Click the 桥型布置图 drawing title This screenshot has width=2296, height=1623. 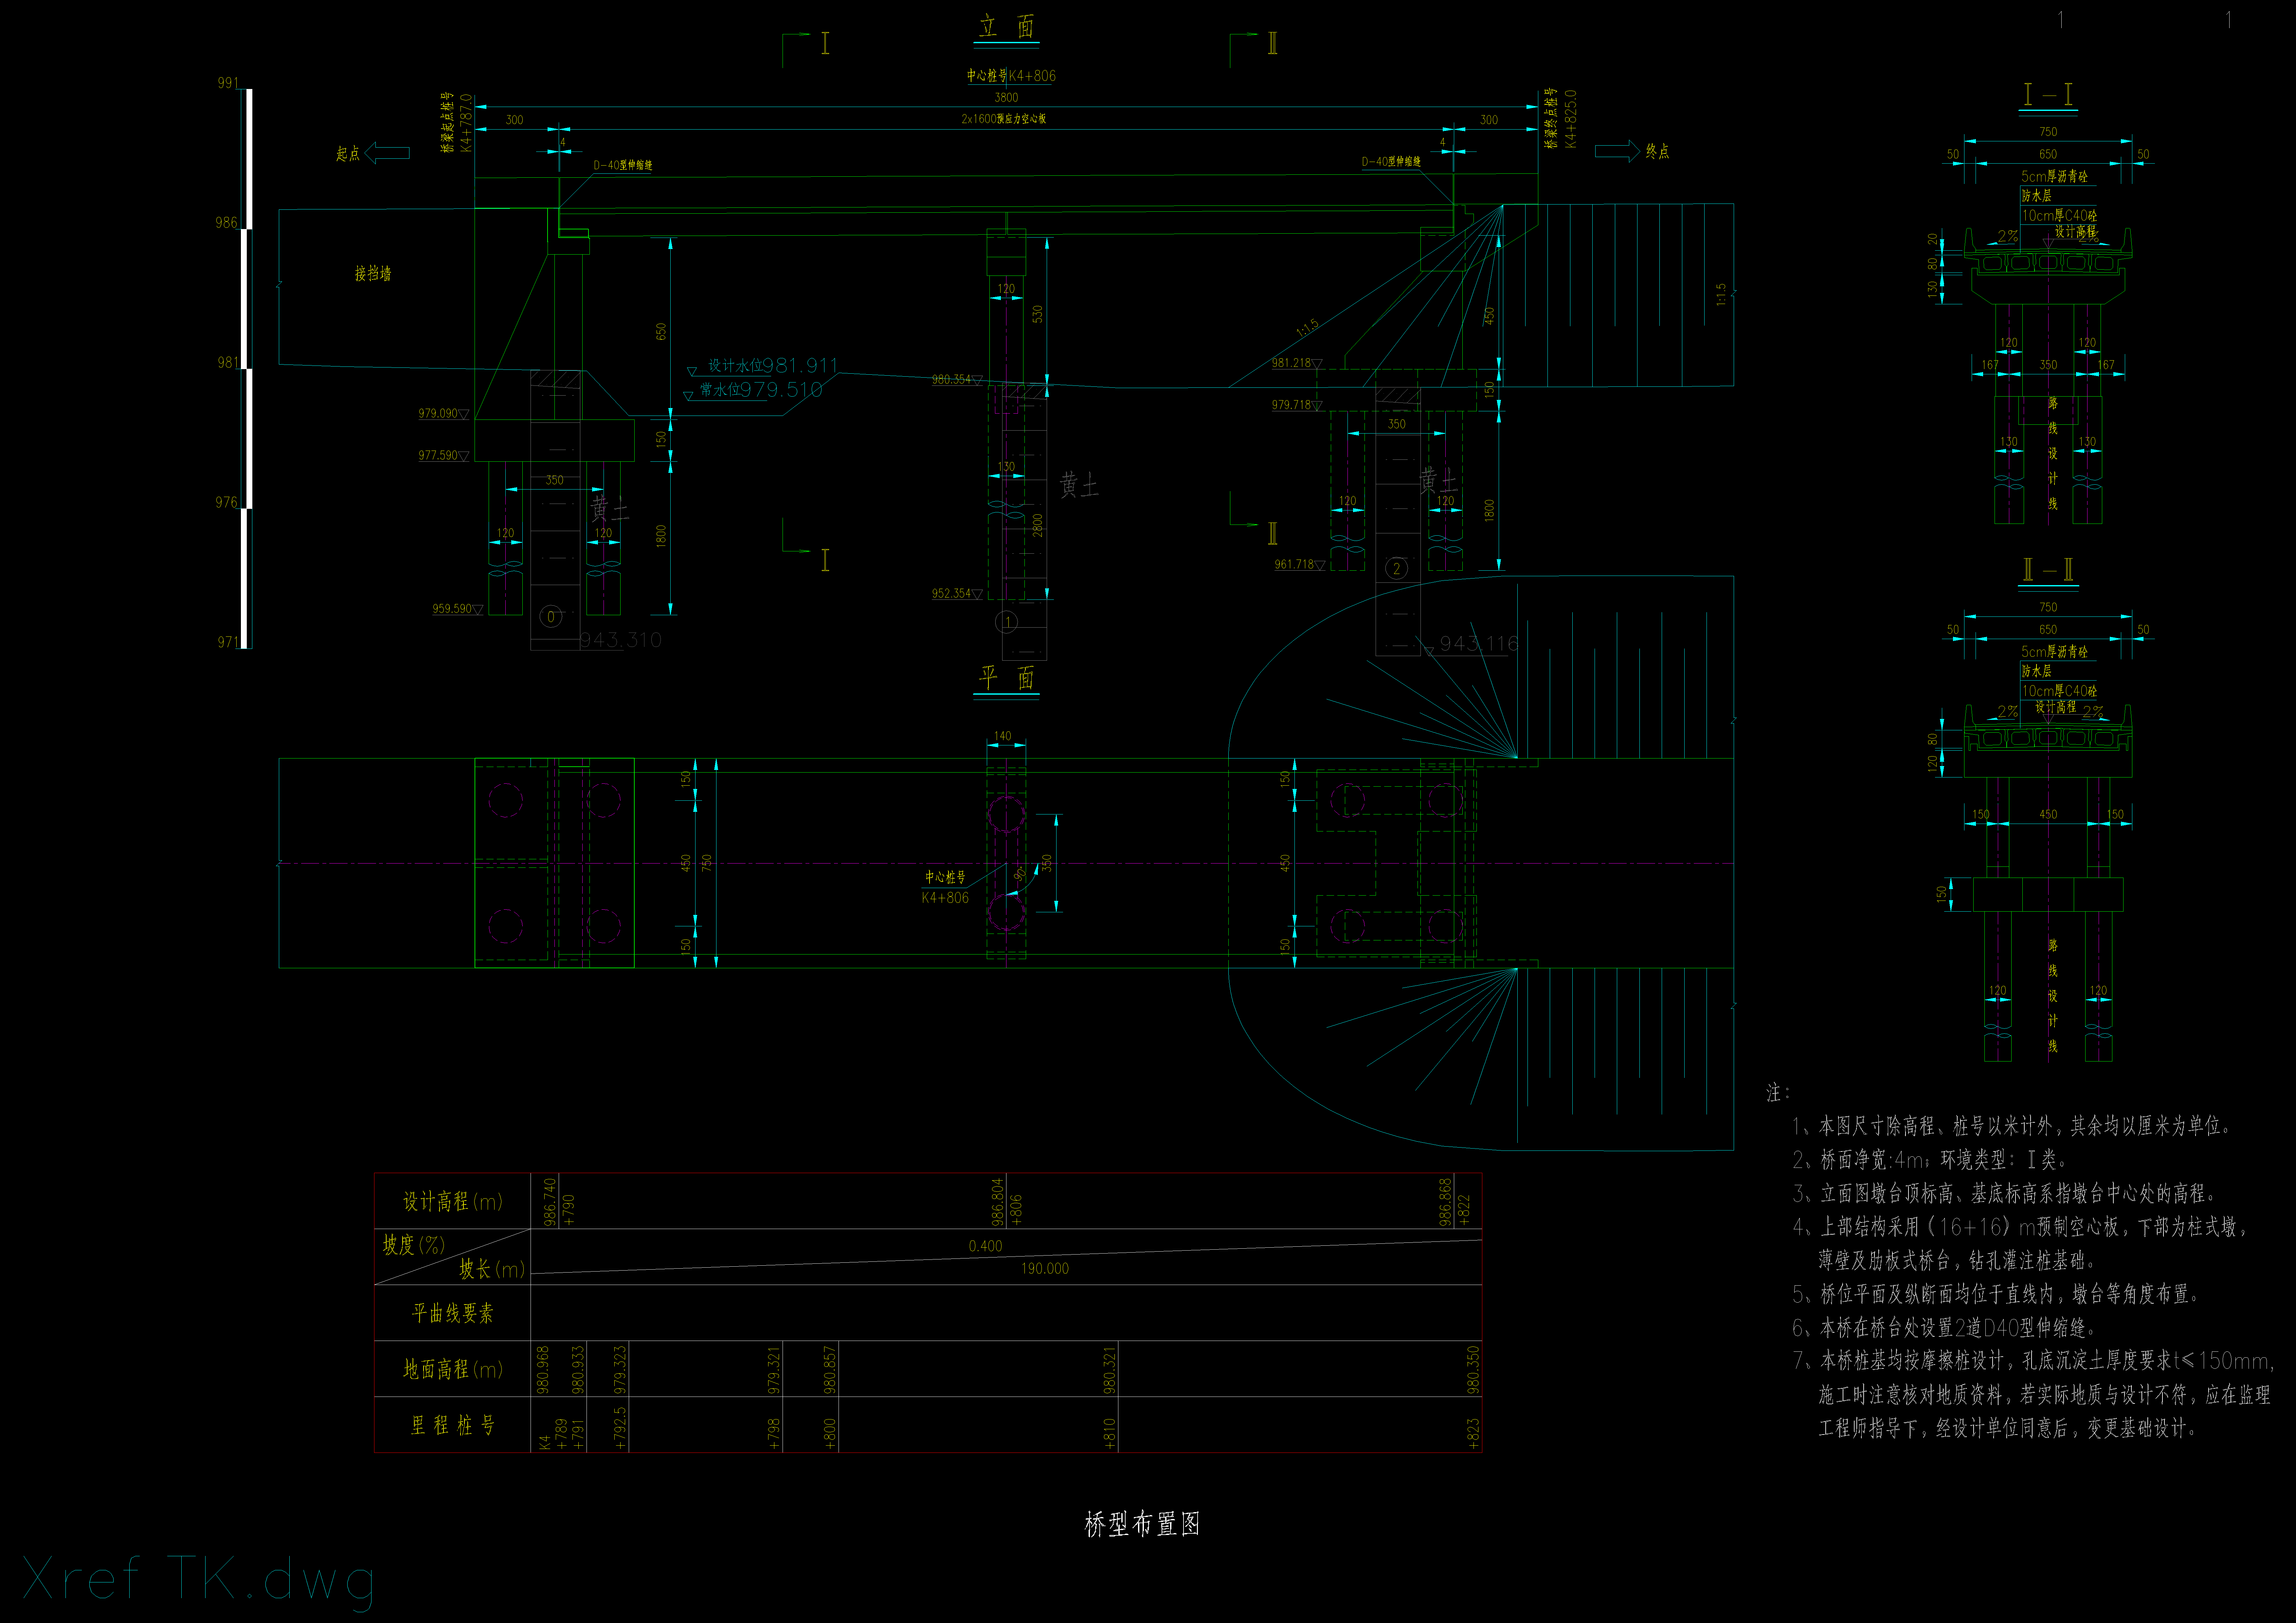(x=1142, y=1524)
